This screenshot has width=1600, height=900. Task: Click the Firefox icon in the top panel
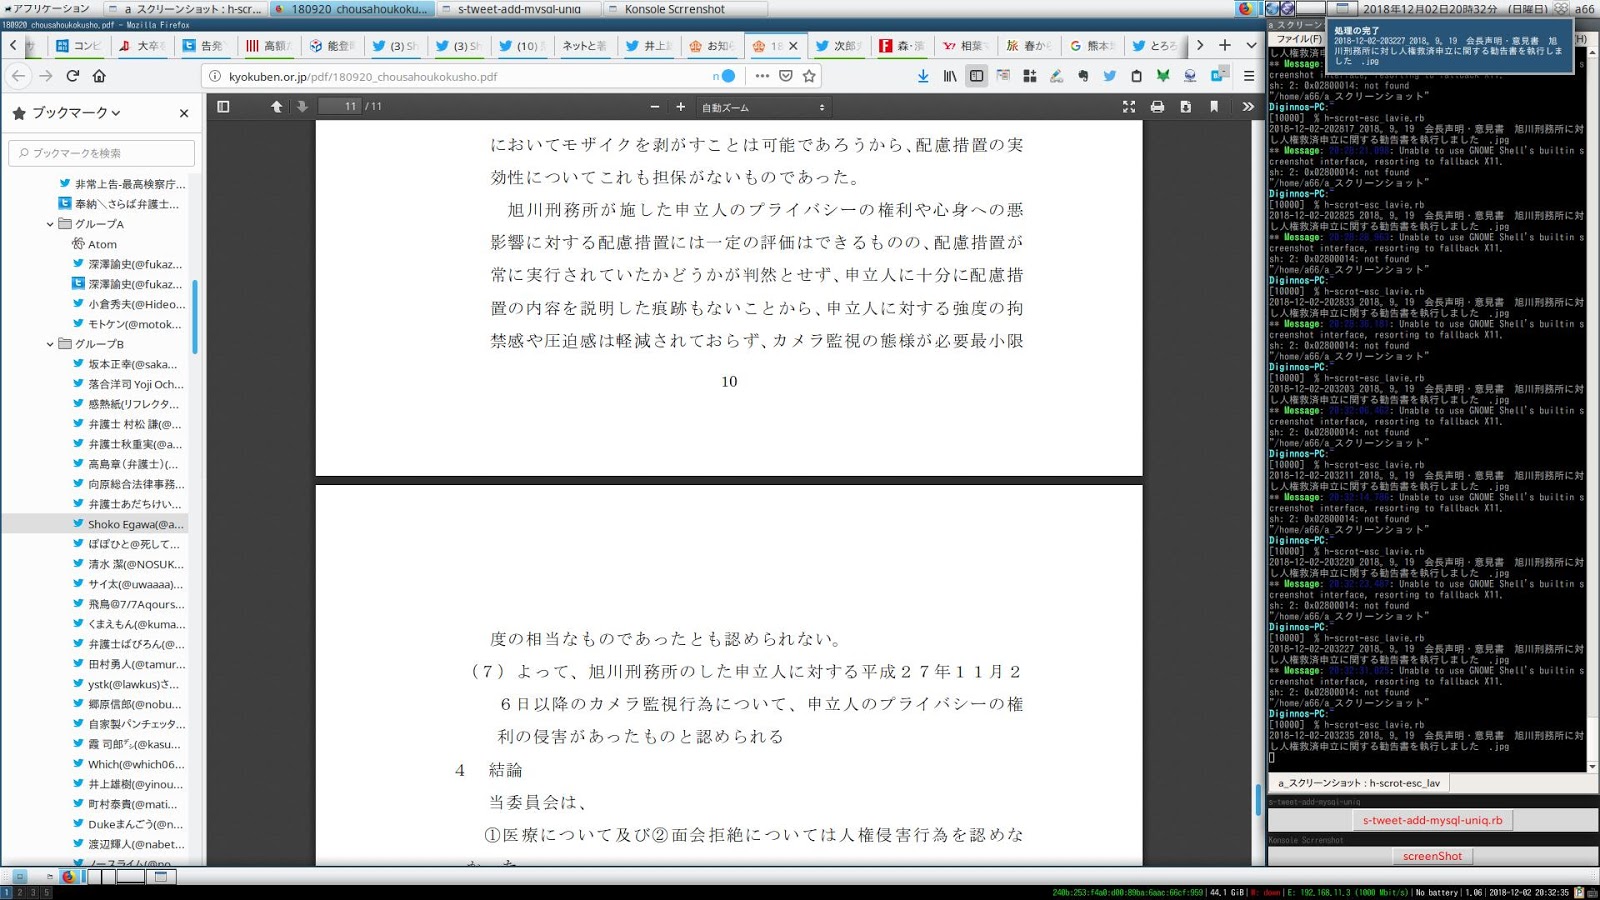coord(1245,9)
